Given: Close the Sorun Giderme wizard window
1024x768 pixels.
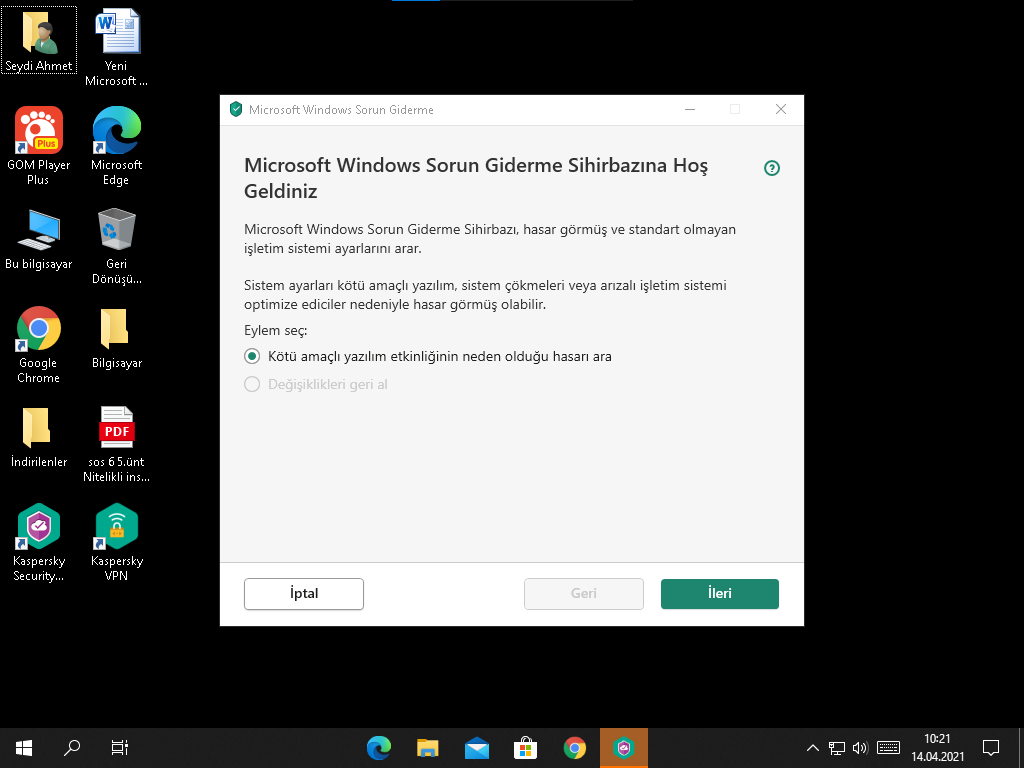Looking at the screenshot, I should pos(780,109).
